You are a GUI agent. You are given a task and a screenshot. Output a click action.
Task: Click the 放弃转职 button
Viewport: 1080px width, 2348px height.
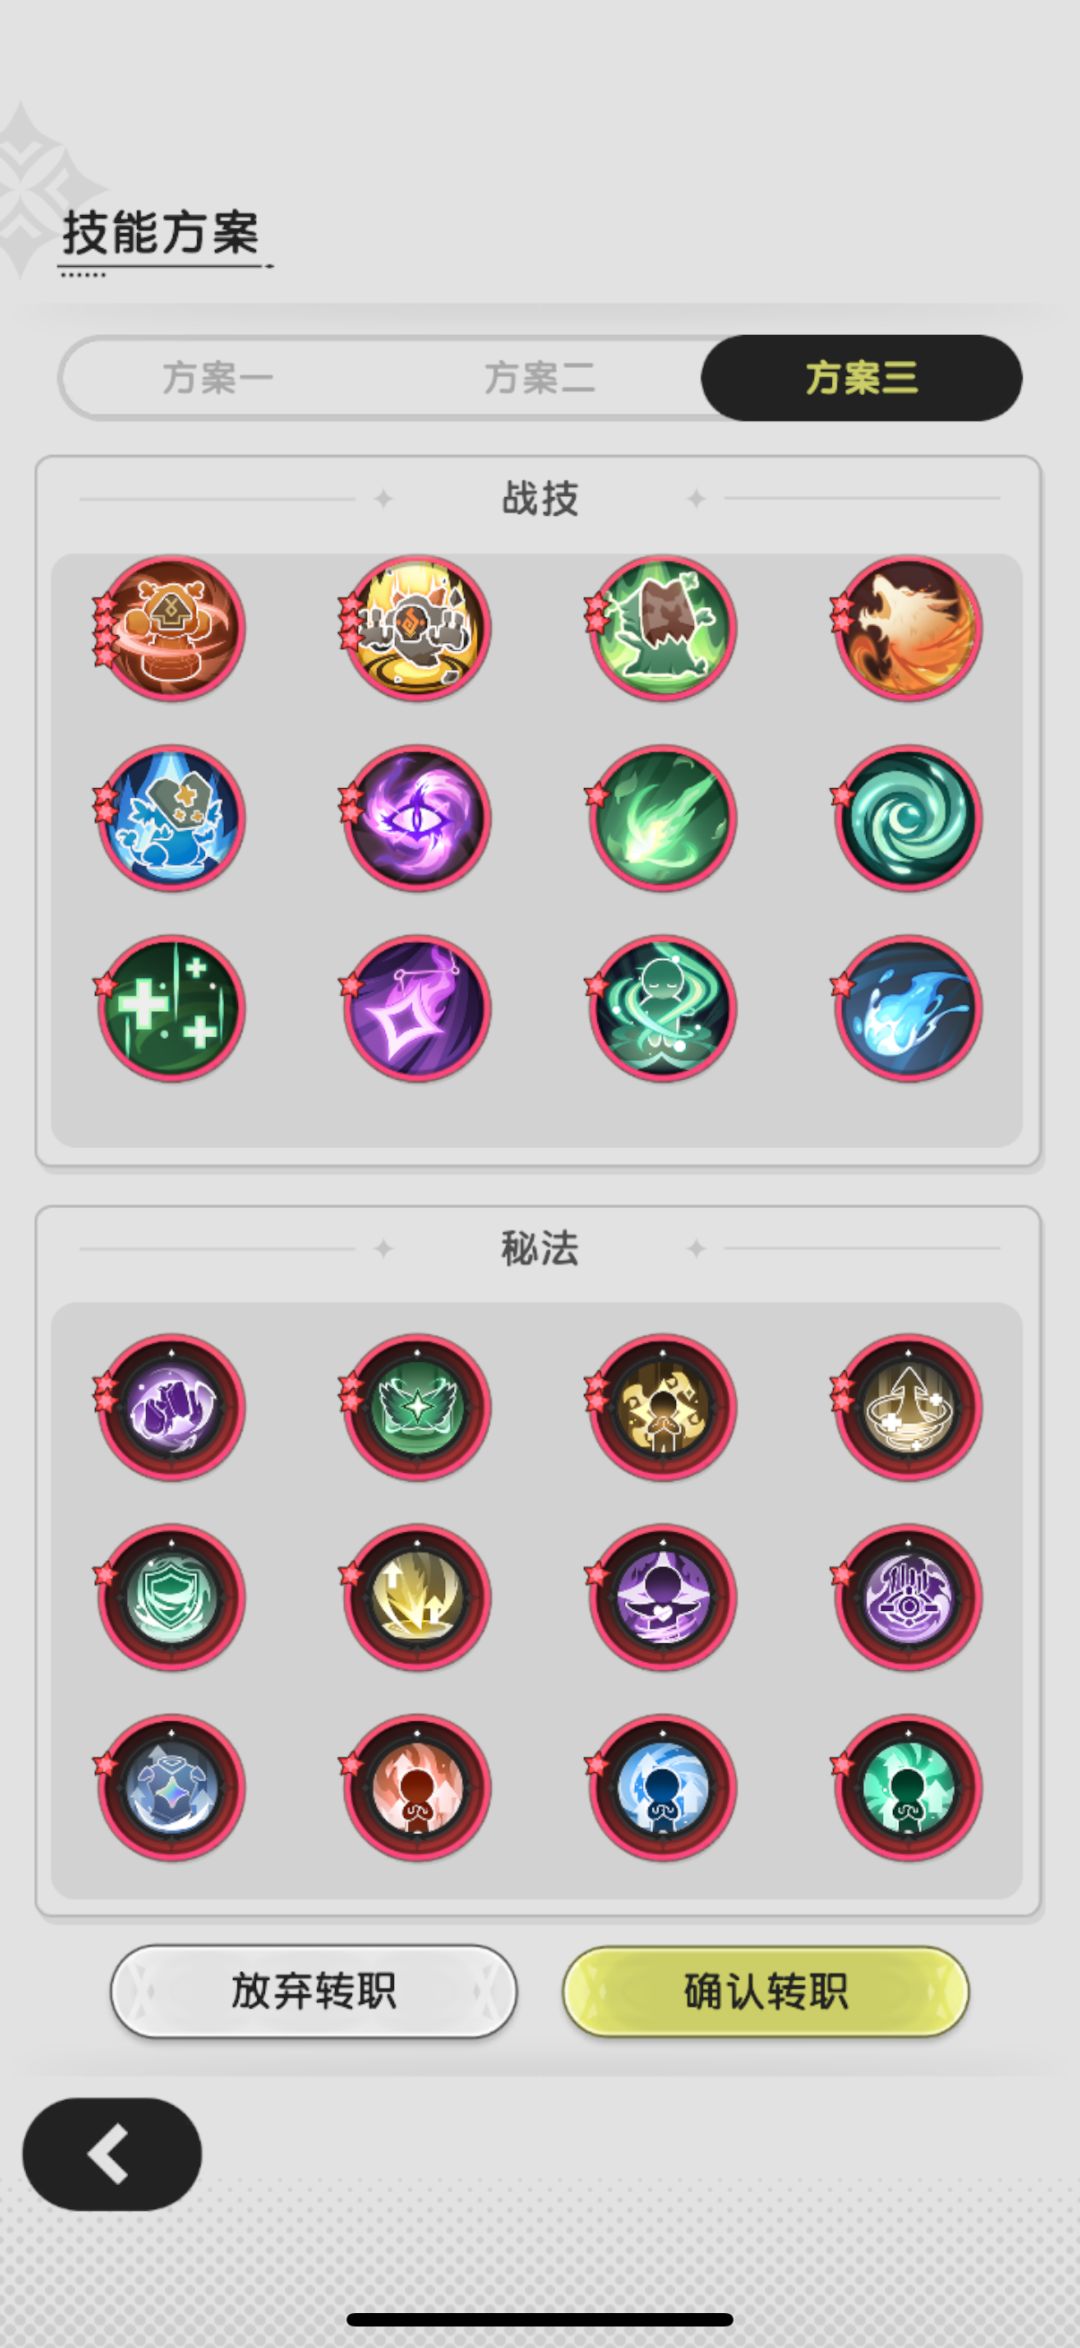tap(313, 1991)
